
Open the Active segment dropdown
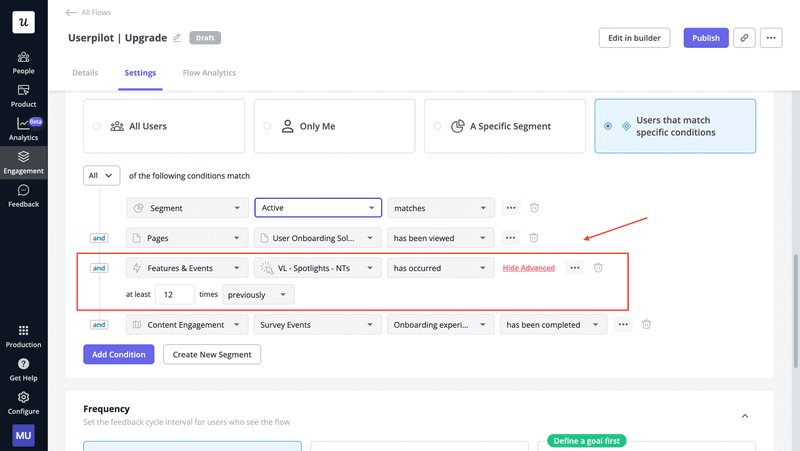pyautogui.click(x=318, y=208)
